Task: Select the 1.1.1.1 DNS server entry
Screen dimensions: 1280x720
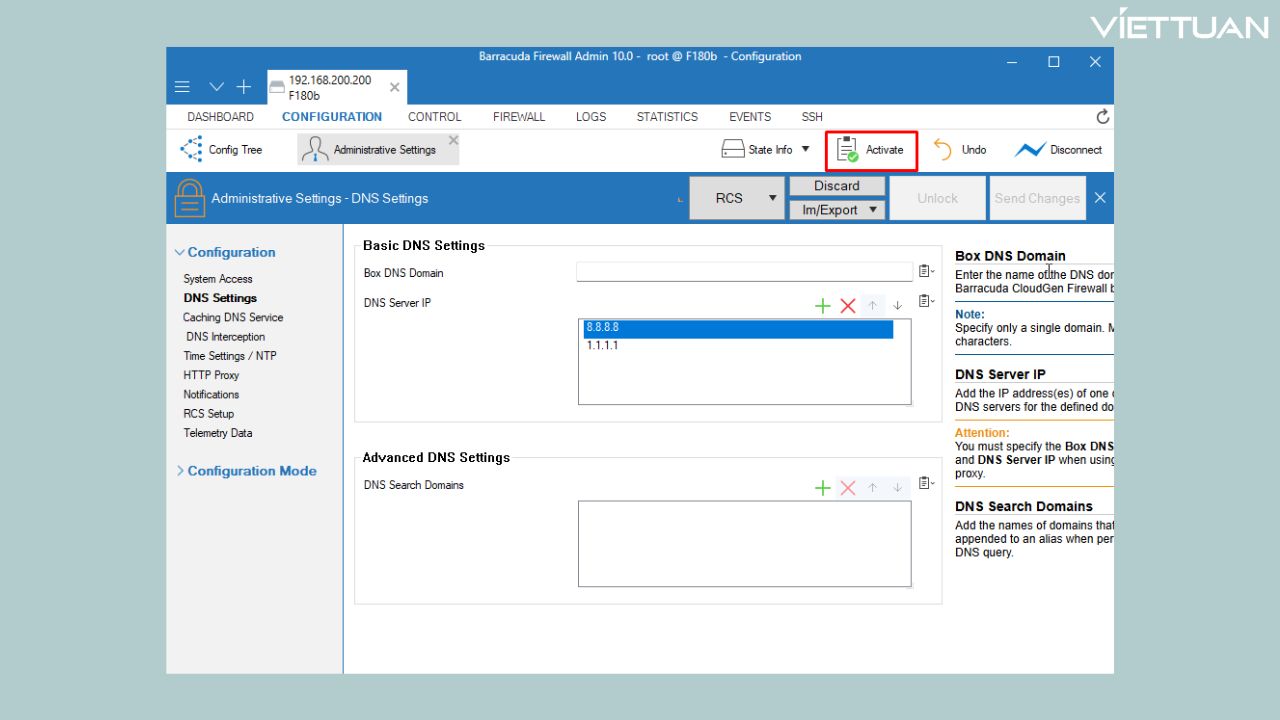Action: pyautogui.click(x=603, y=346)
